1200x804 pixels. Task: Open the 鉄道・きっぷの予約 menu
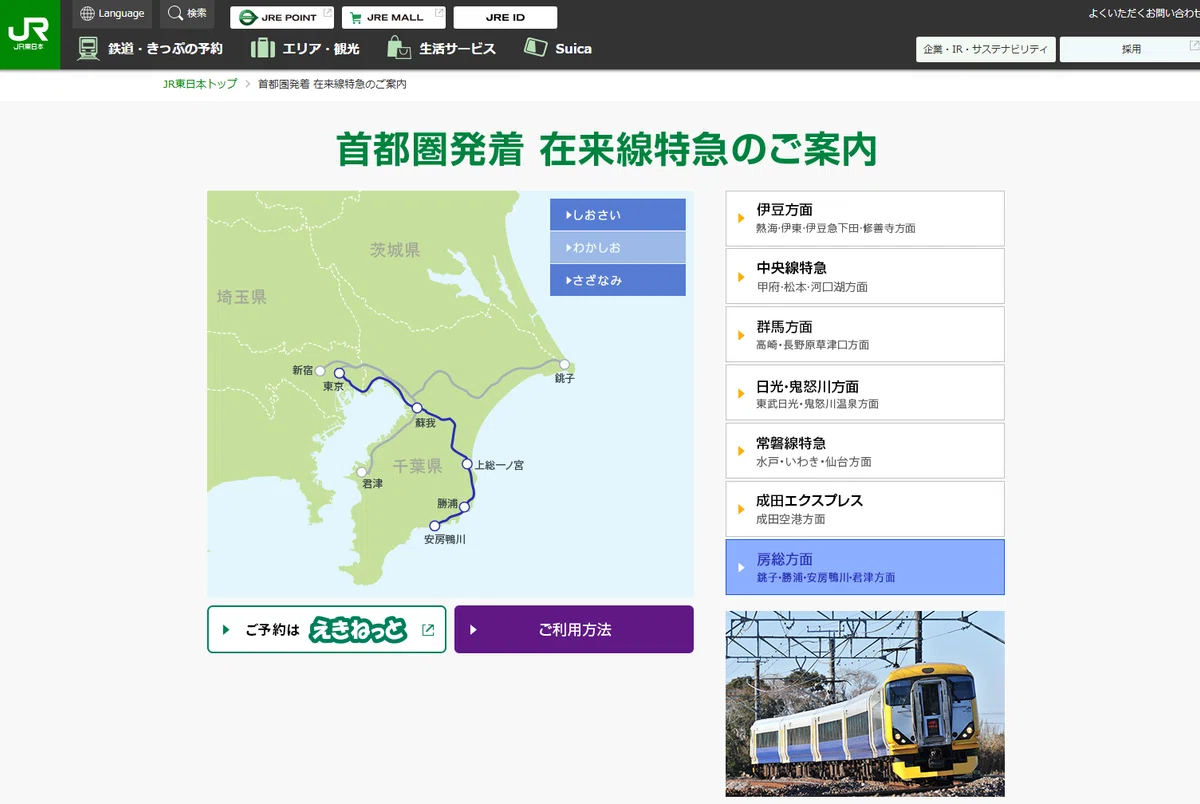(x=150, y=49)
